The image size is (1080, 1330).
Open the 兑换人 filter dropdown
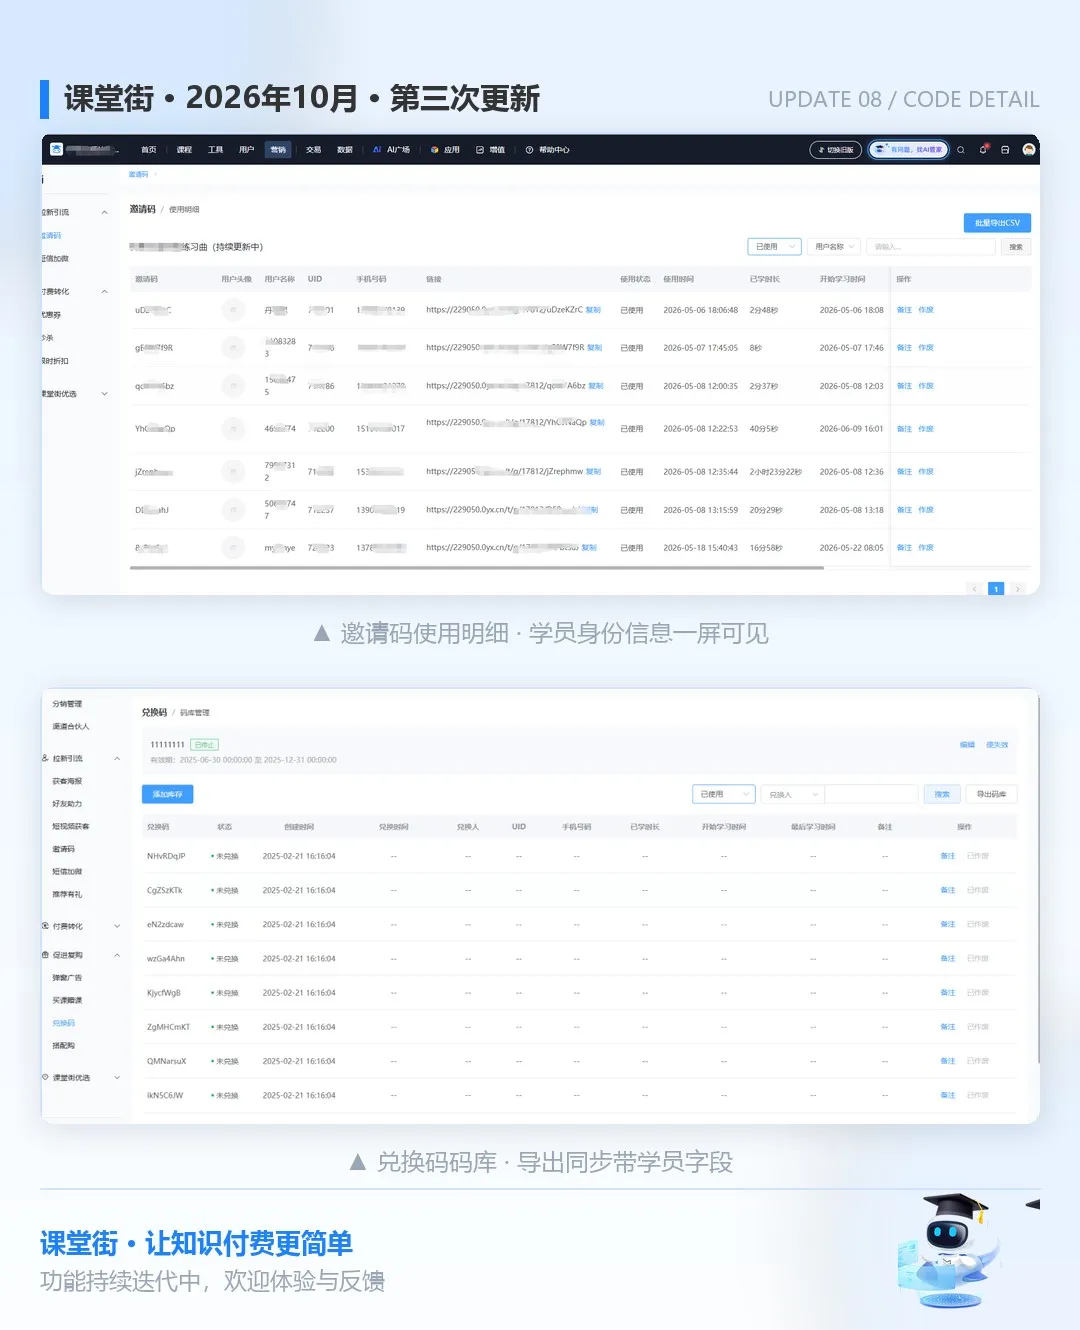pyautogui.click(x=793, y=794)
